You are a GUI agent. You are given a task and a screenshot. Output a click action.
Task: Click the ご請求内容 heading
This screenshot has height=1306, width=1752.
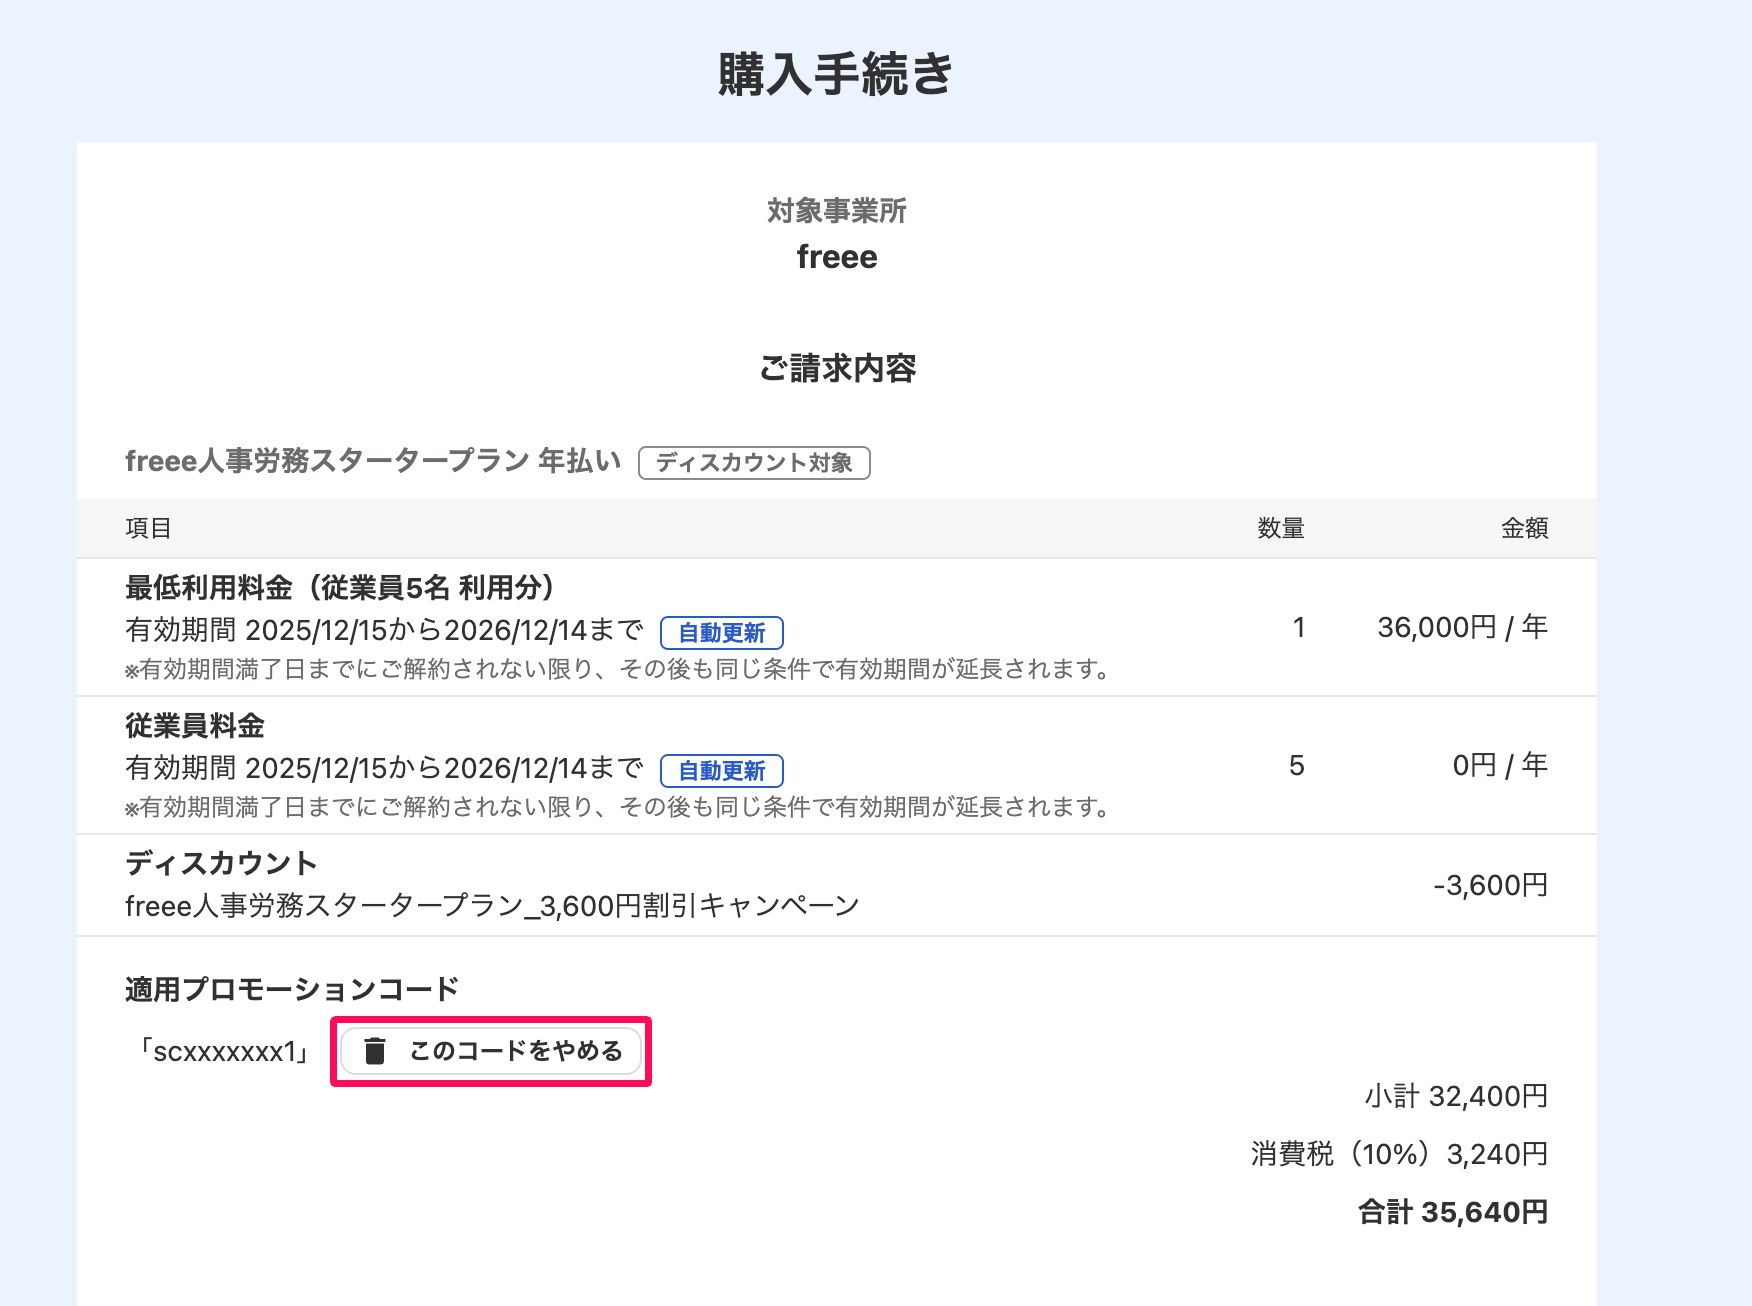837,368
